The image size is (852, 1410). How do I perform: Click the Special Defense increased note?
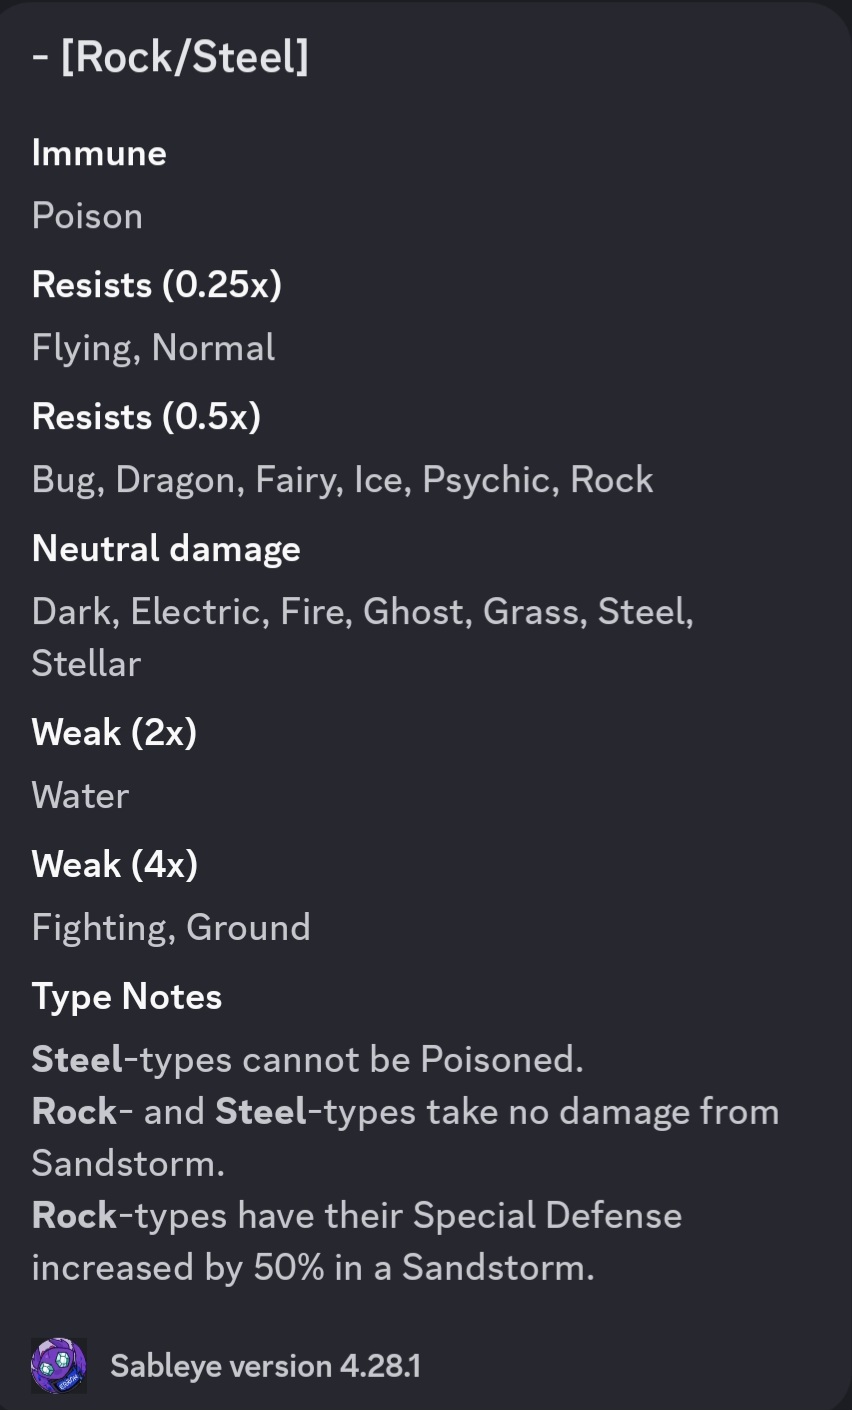point(357,1242)
